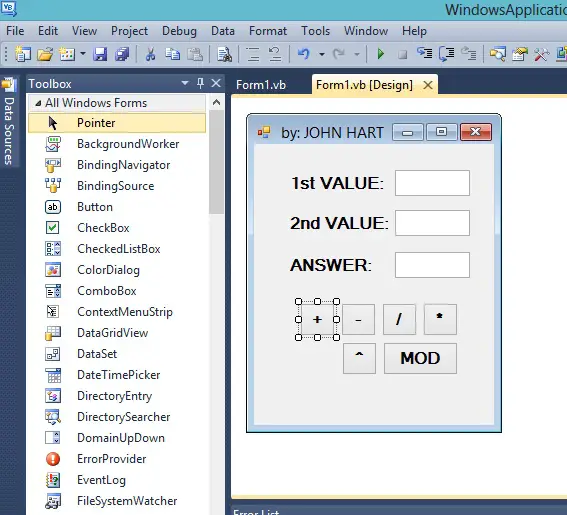
Task: Click the Toolbox scroll up arrow
Action: [216, 103]
